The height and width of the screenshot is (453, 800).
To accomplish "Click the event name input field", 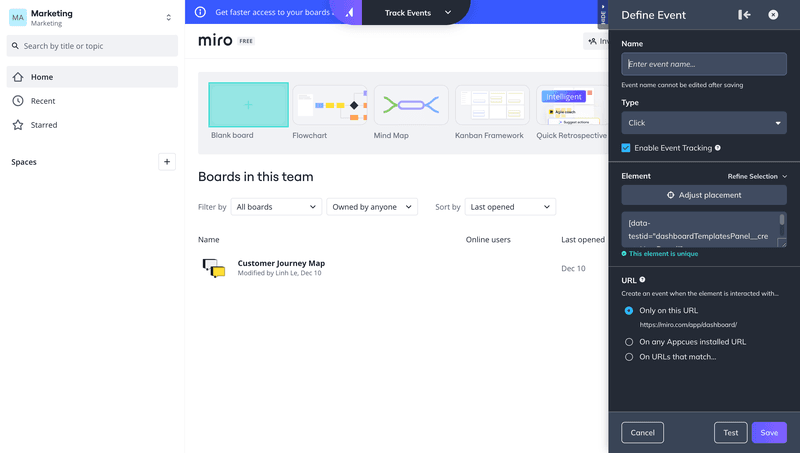I will point(704,64).
